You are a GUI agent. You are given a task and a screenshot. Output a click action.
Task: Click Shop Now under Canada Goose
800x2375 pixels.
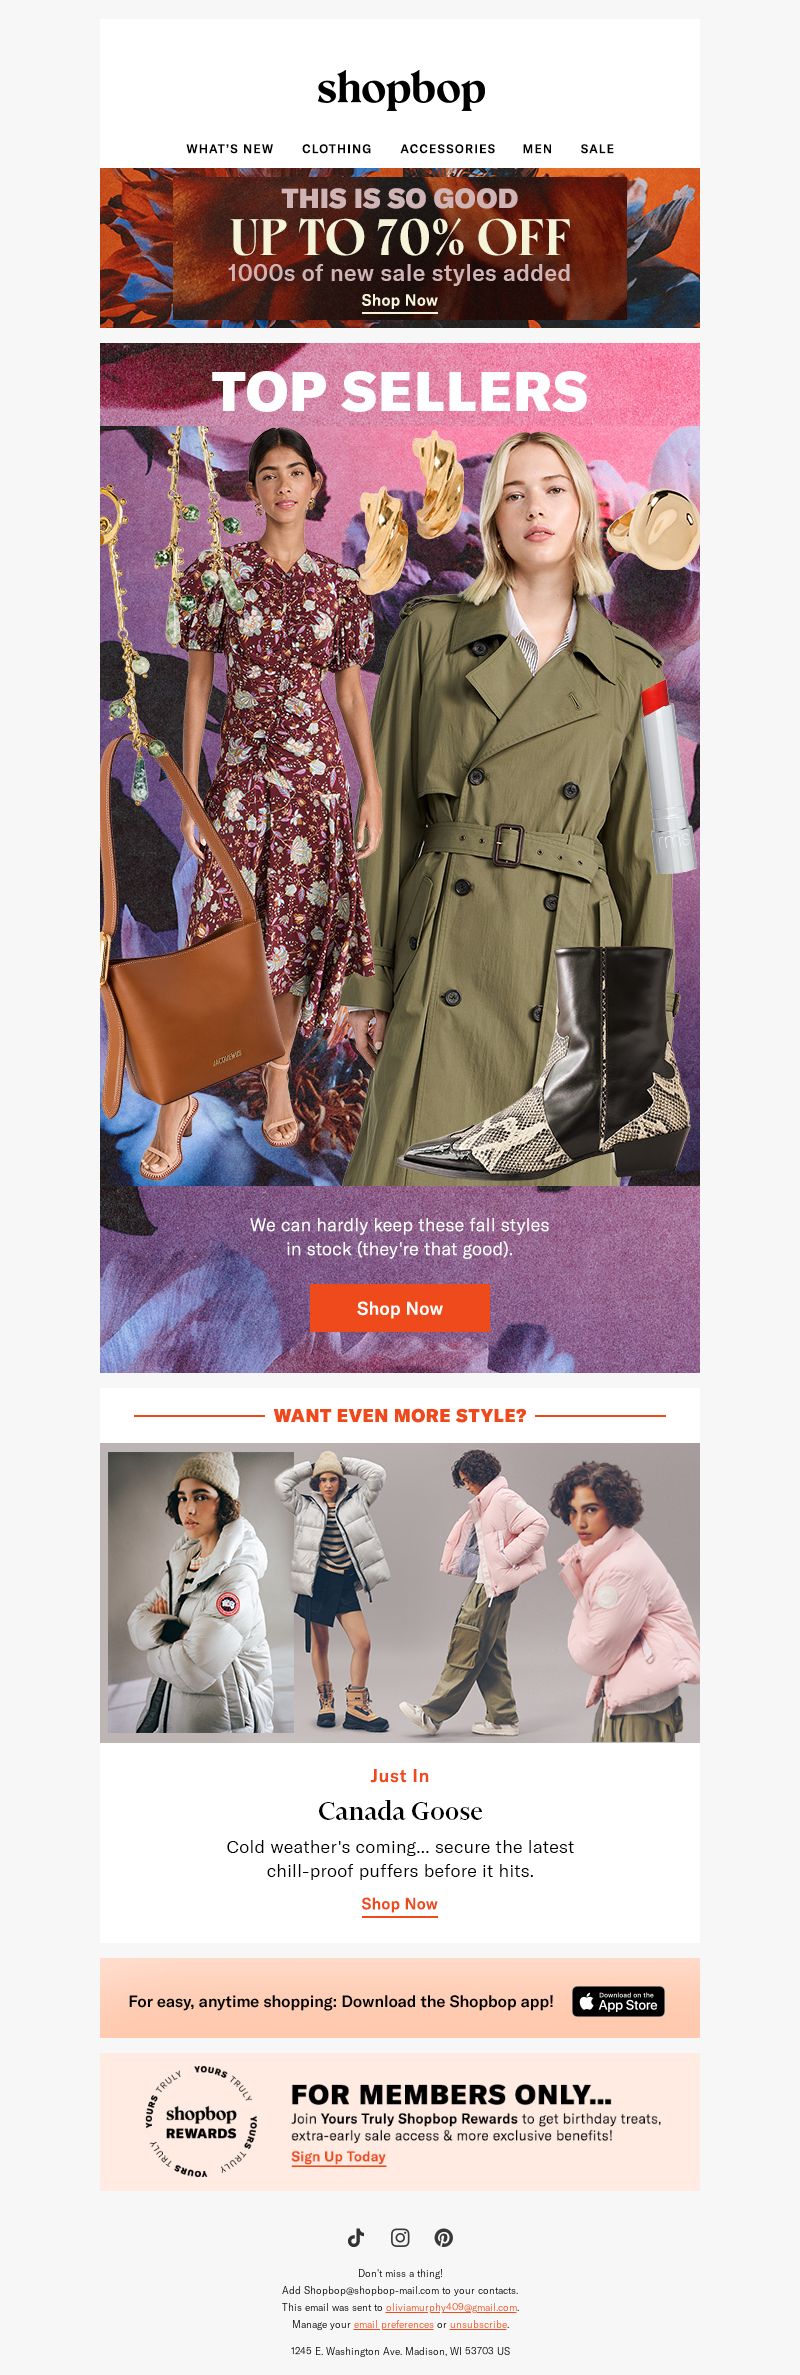click(400, 1904)
